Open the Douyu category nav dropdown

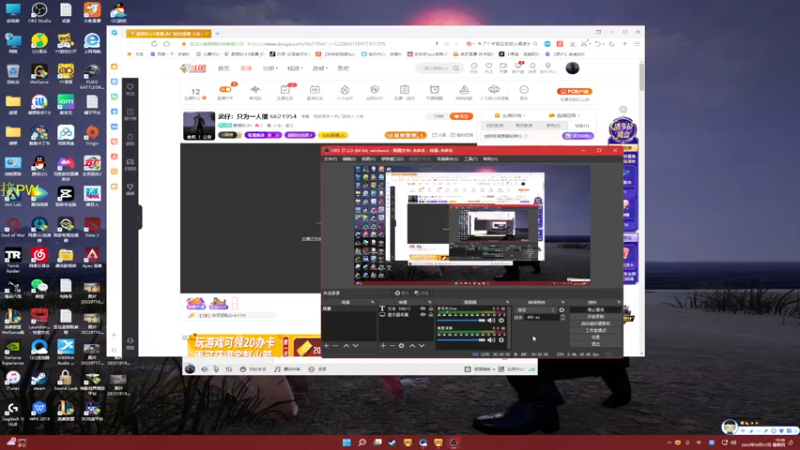(270, 68)
